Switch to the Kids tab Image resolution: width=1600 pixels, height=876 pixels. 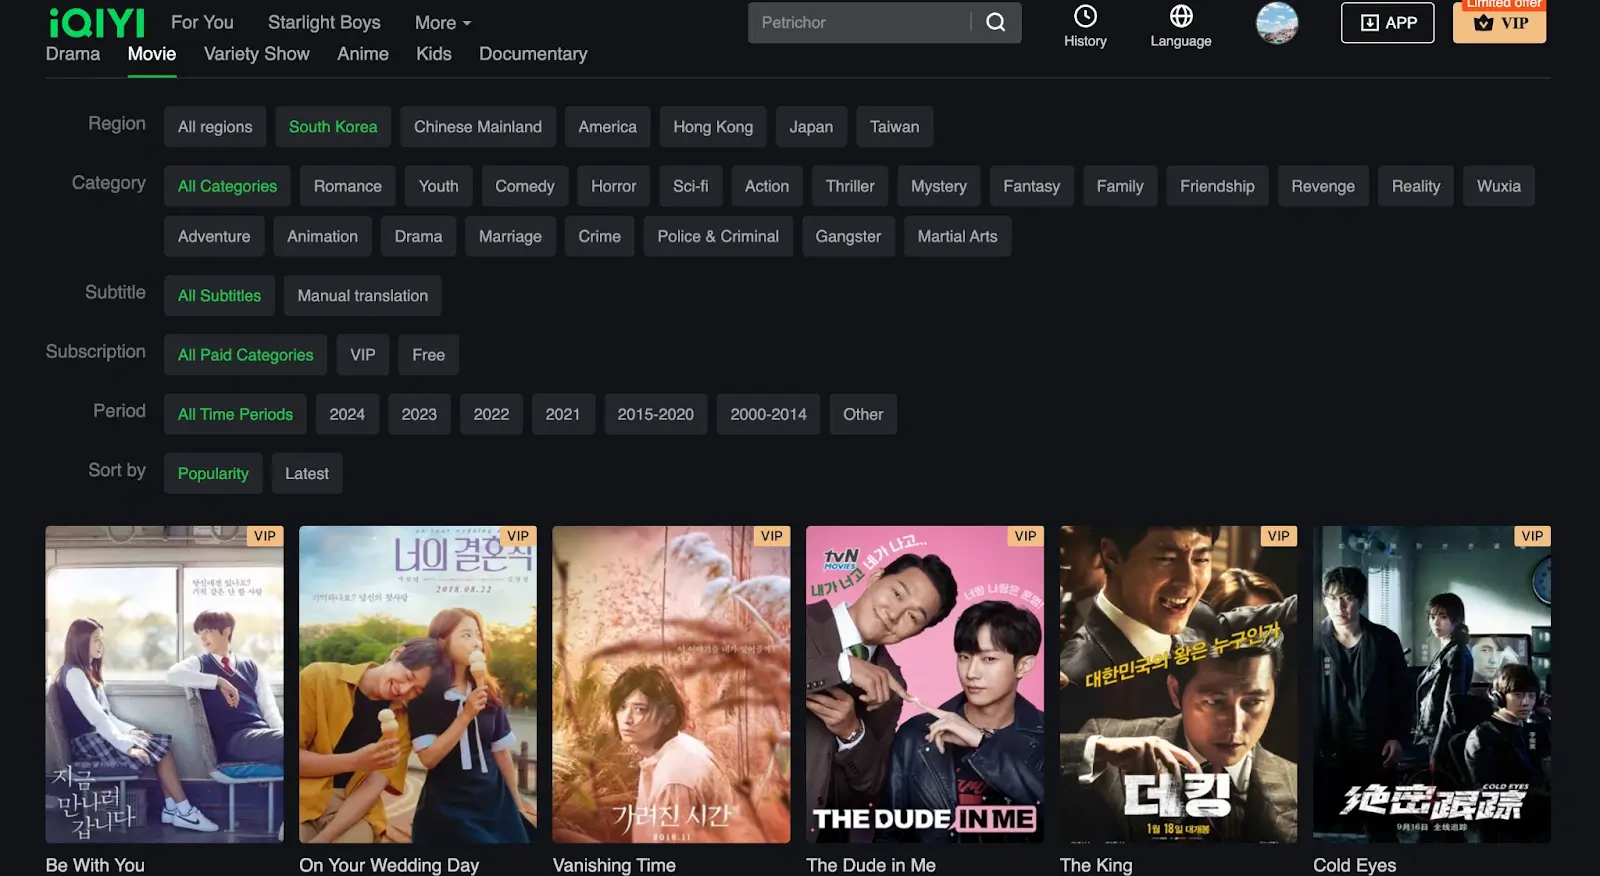click(434, 54)
